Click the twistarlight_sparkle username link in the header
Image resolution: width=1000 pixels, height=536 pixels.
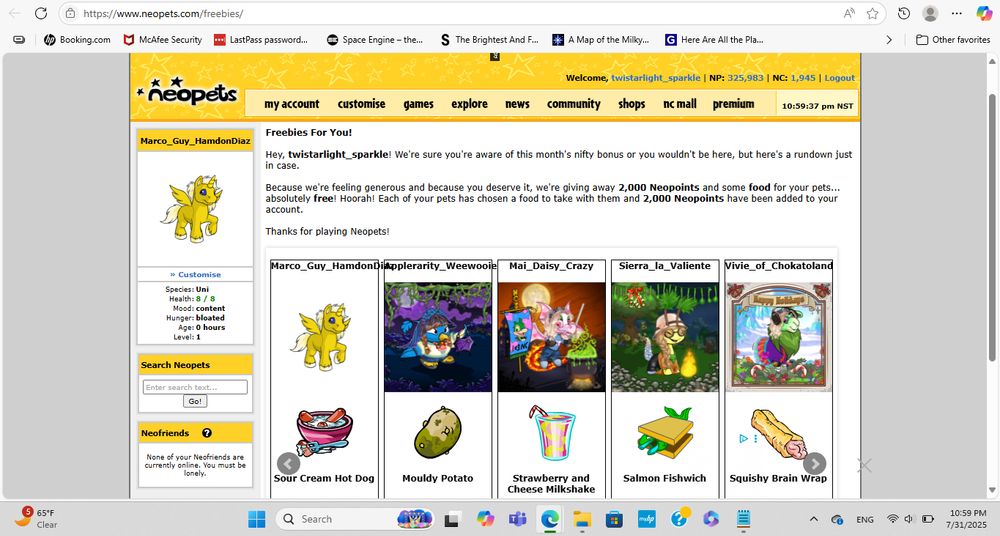coord(656,78)
